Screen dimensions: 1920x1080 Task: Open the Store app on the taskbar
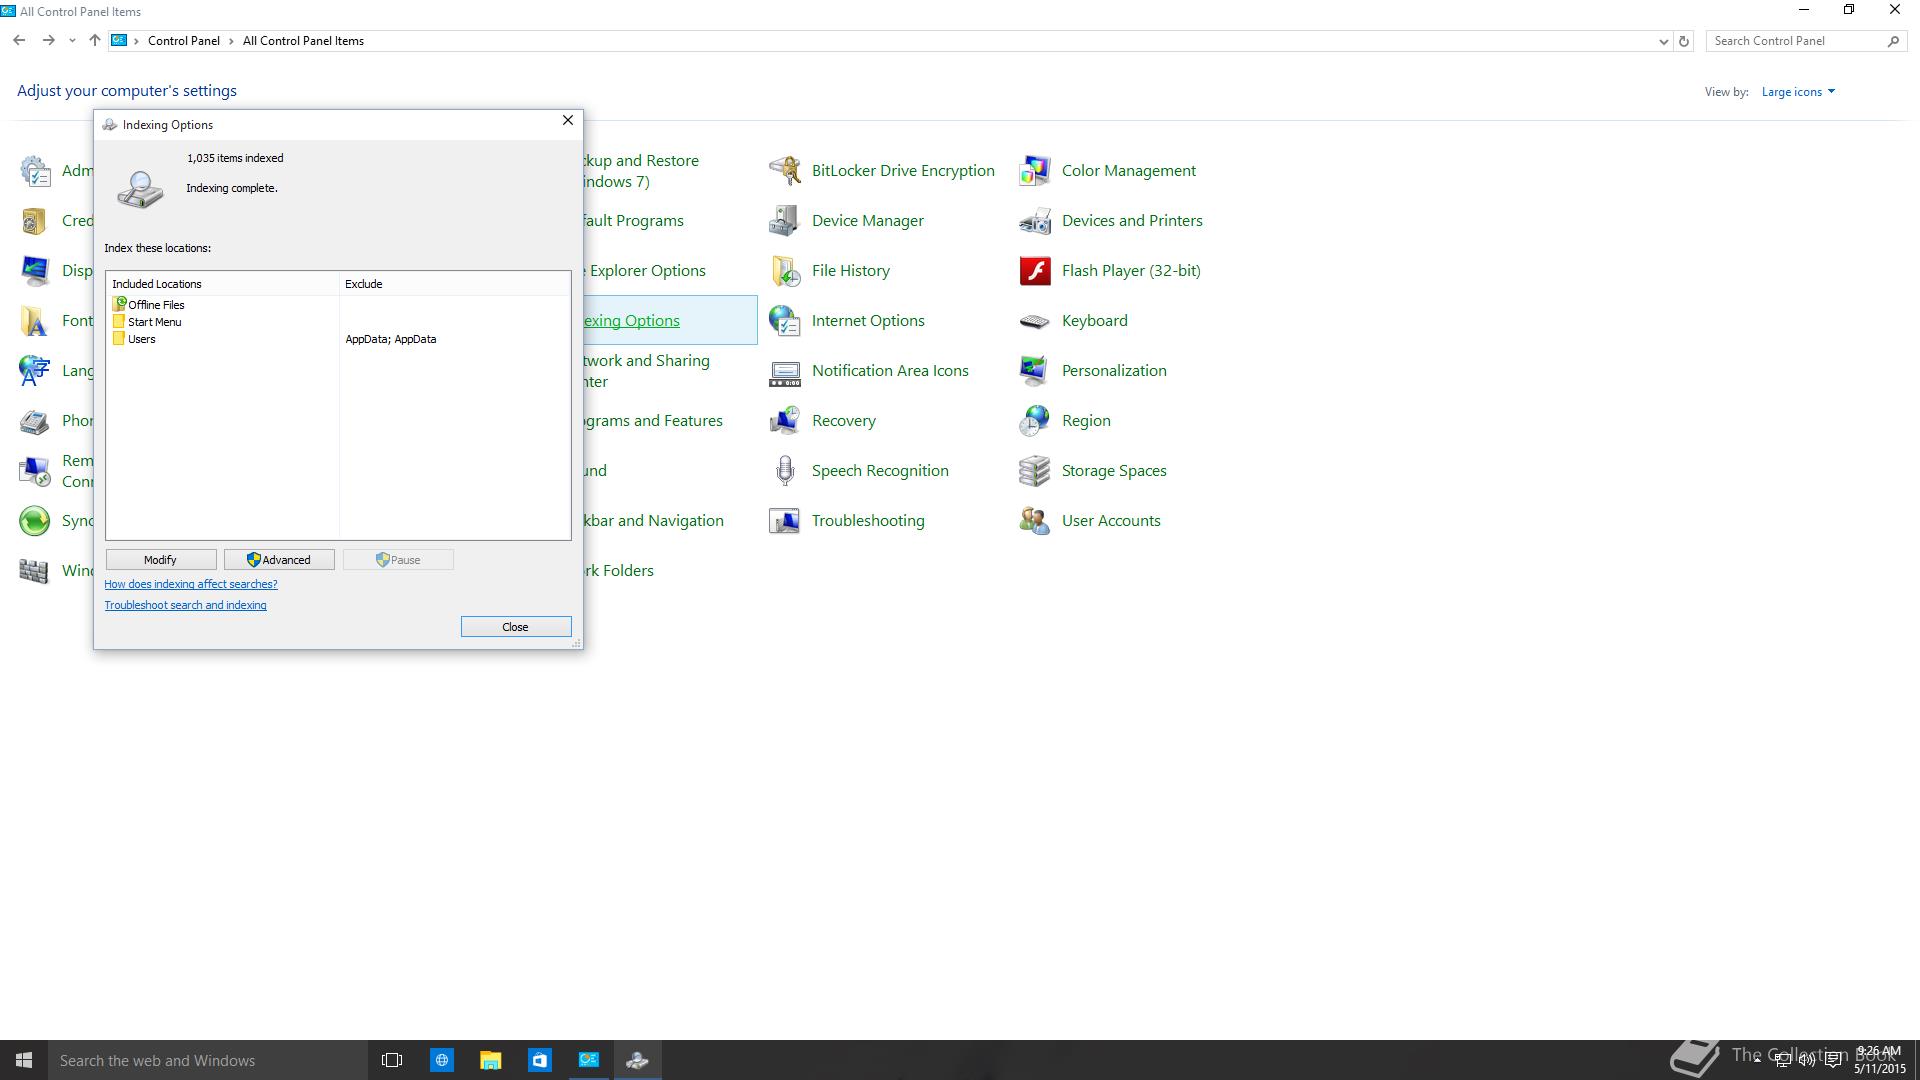pos(539,1060)
